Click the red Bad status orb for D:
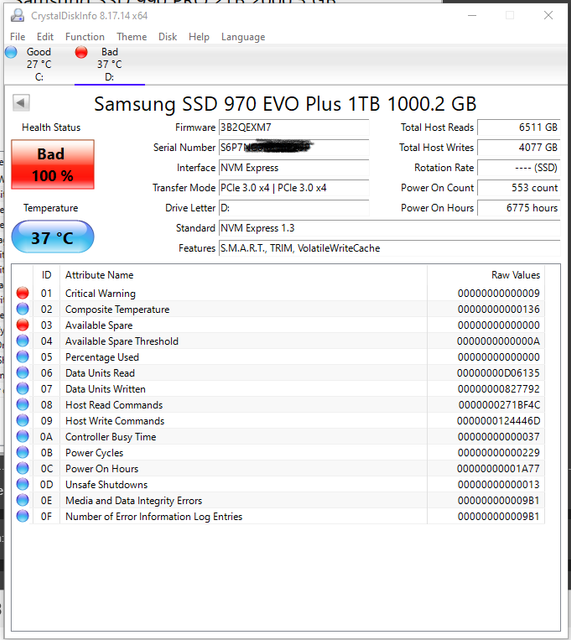571x640 pixels. click(x=81, y=52)
